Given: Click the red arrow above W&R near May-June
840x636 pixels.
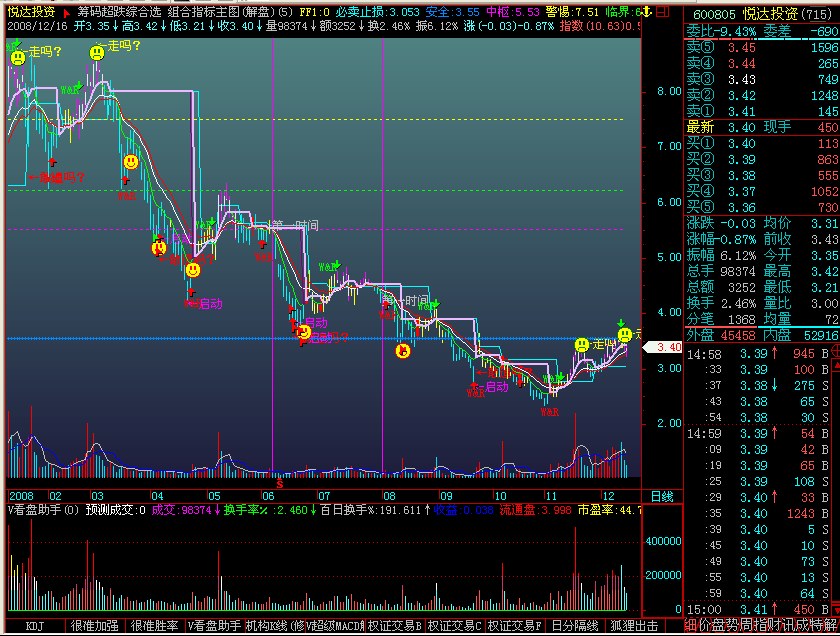Looking at the screenshot, I should [262, 244].
